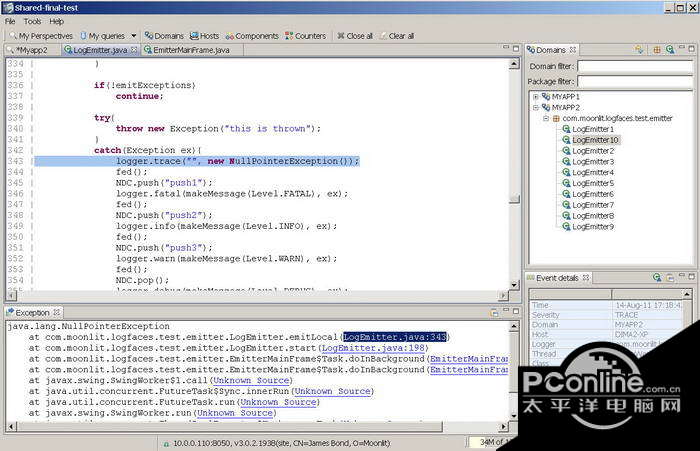
Task: Close the Domains panel tab
Action: [573, 49]
